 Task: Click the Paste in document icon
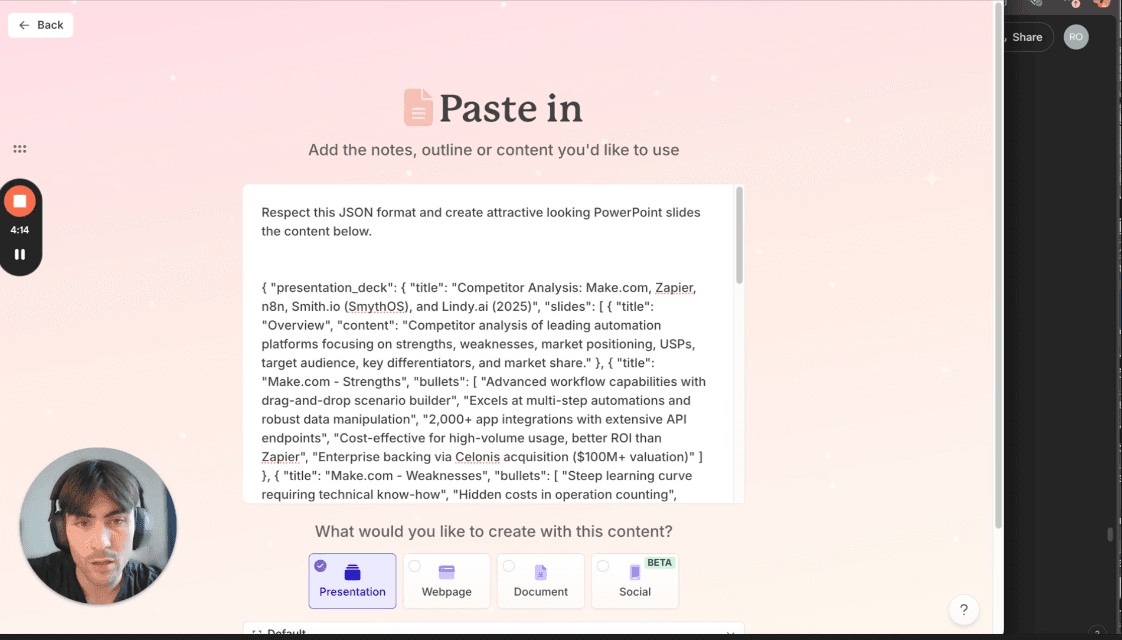[x=418, y=107]
